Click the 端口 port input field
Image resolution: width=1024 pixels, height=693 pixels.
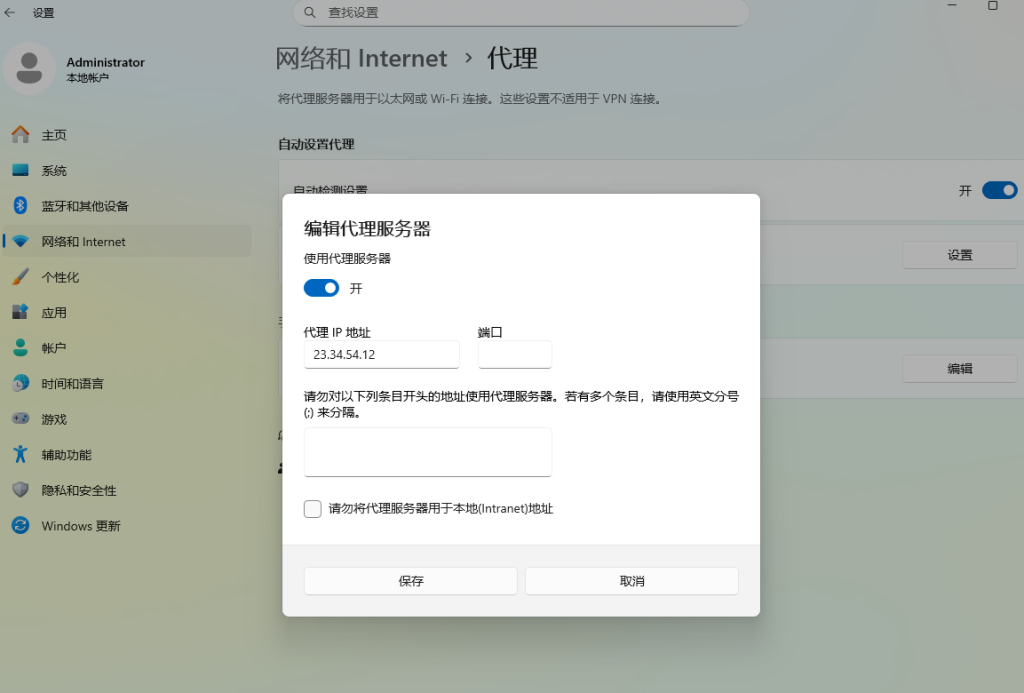[514, 355]
